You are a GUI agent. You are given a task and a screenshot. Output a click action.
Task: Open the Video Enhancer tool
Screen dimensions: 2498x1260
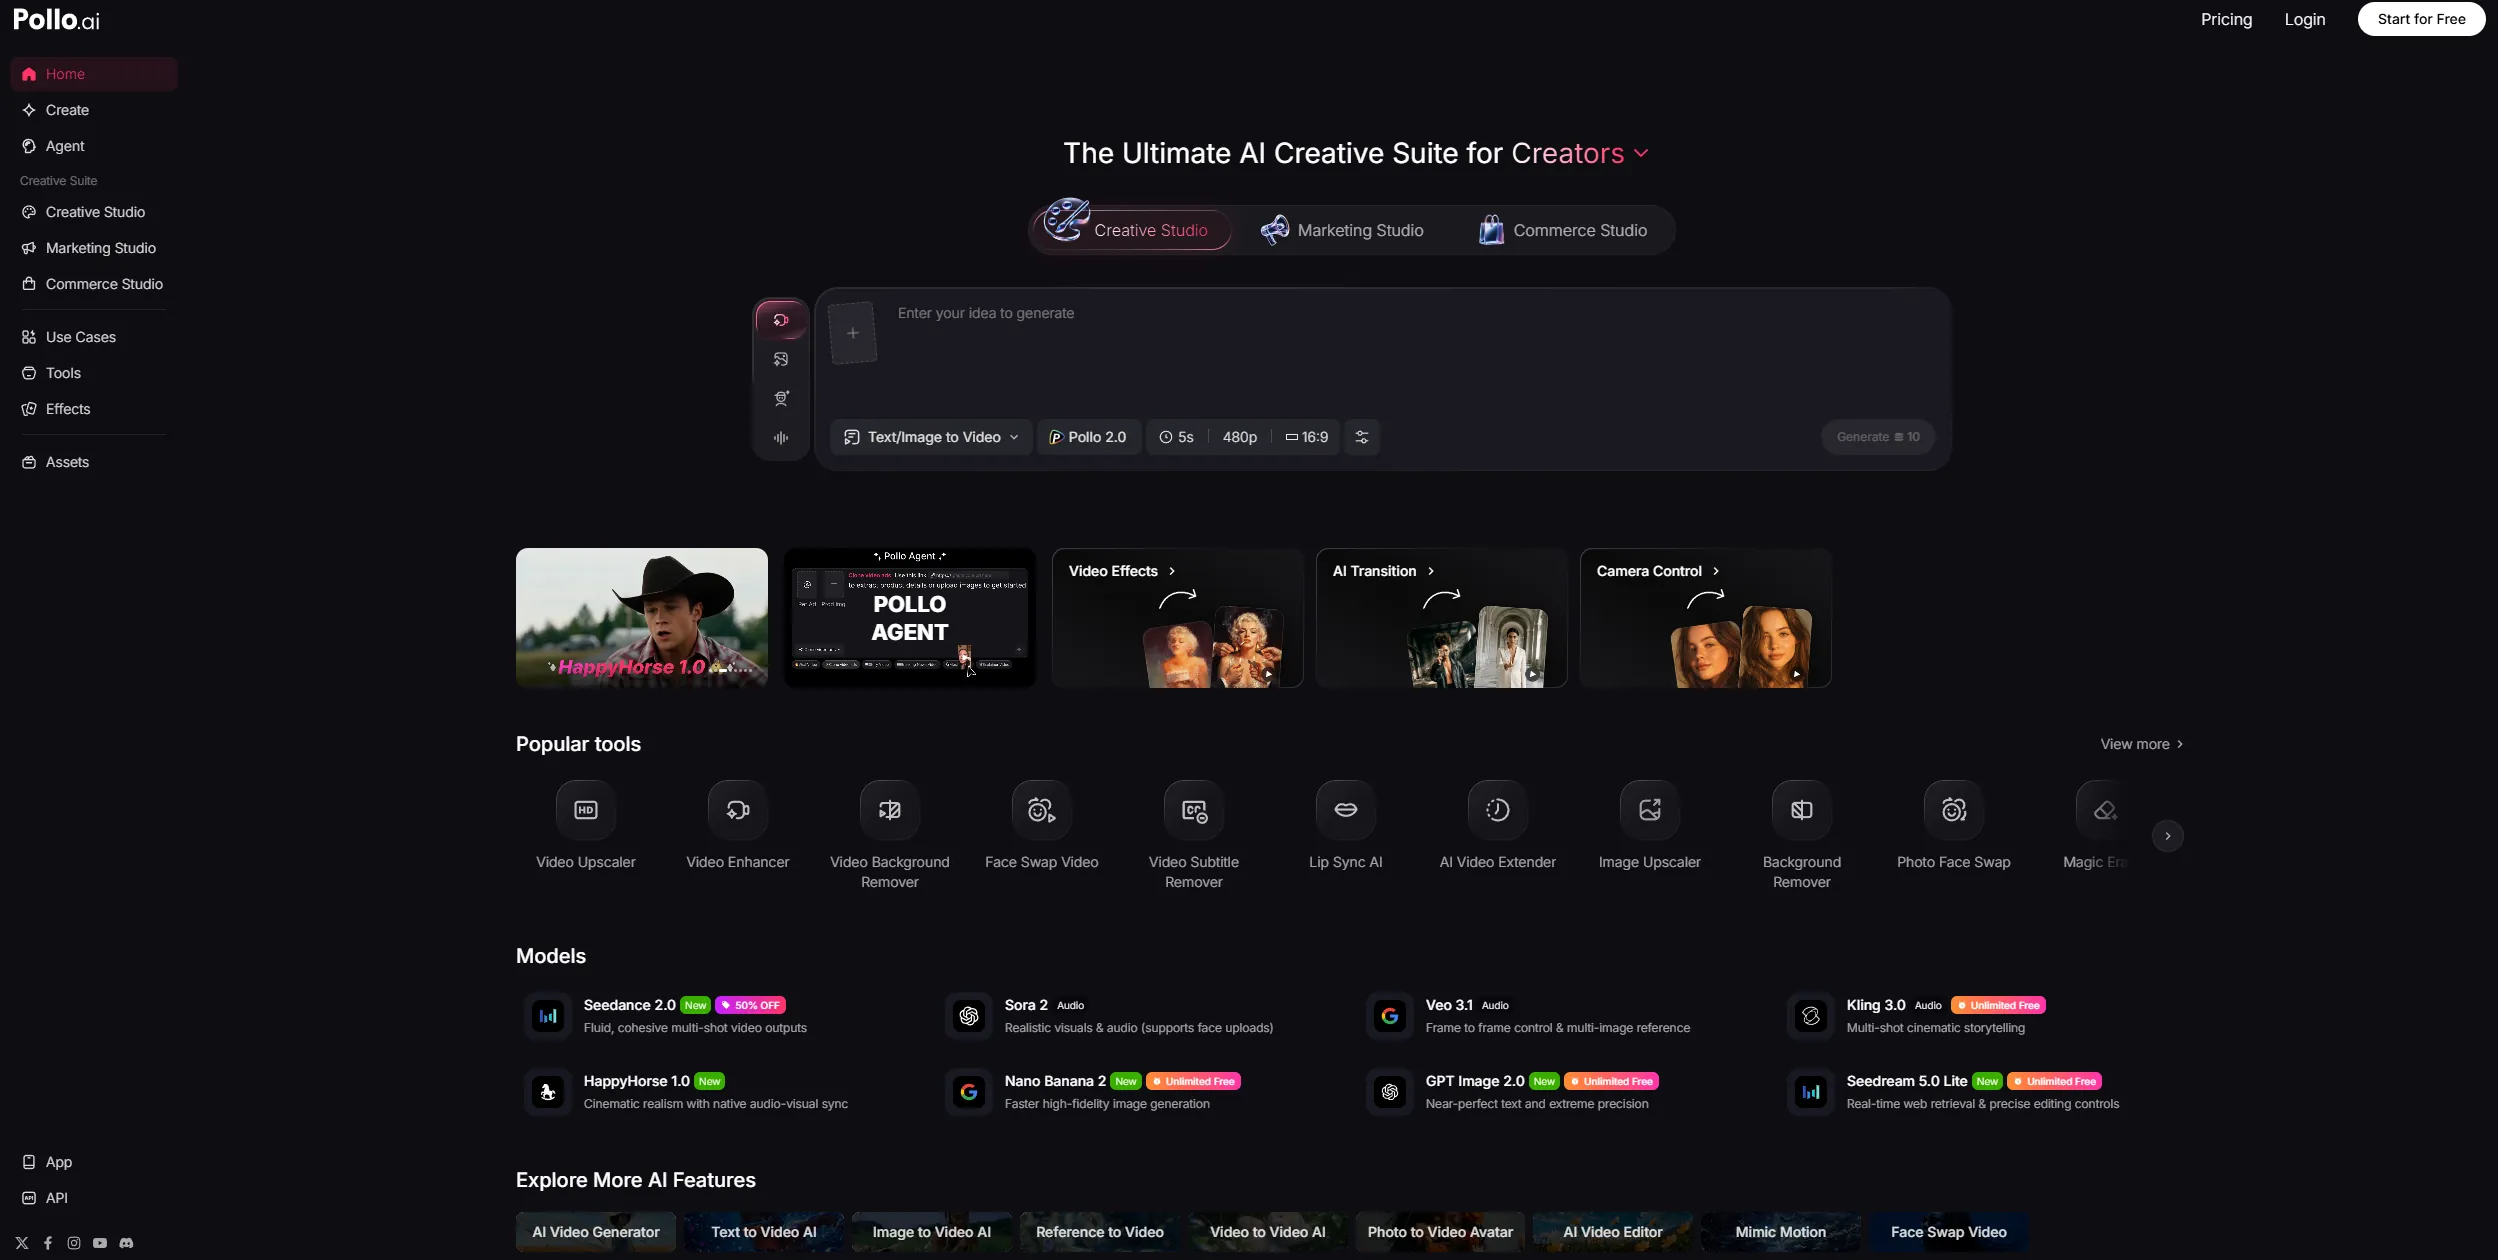[738, 826]
